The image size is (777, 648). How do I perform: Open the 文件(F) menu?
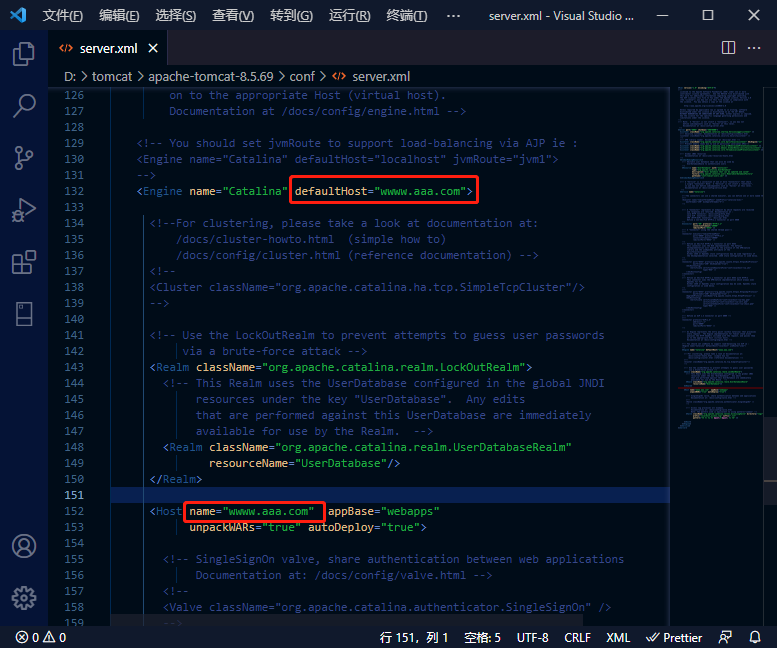[x=62, y=15]
